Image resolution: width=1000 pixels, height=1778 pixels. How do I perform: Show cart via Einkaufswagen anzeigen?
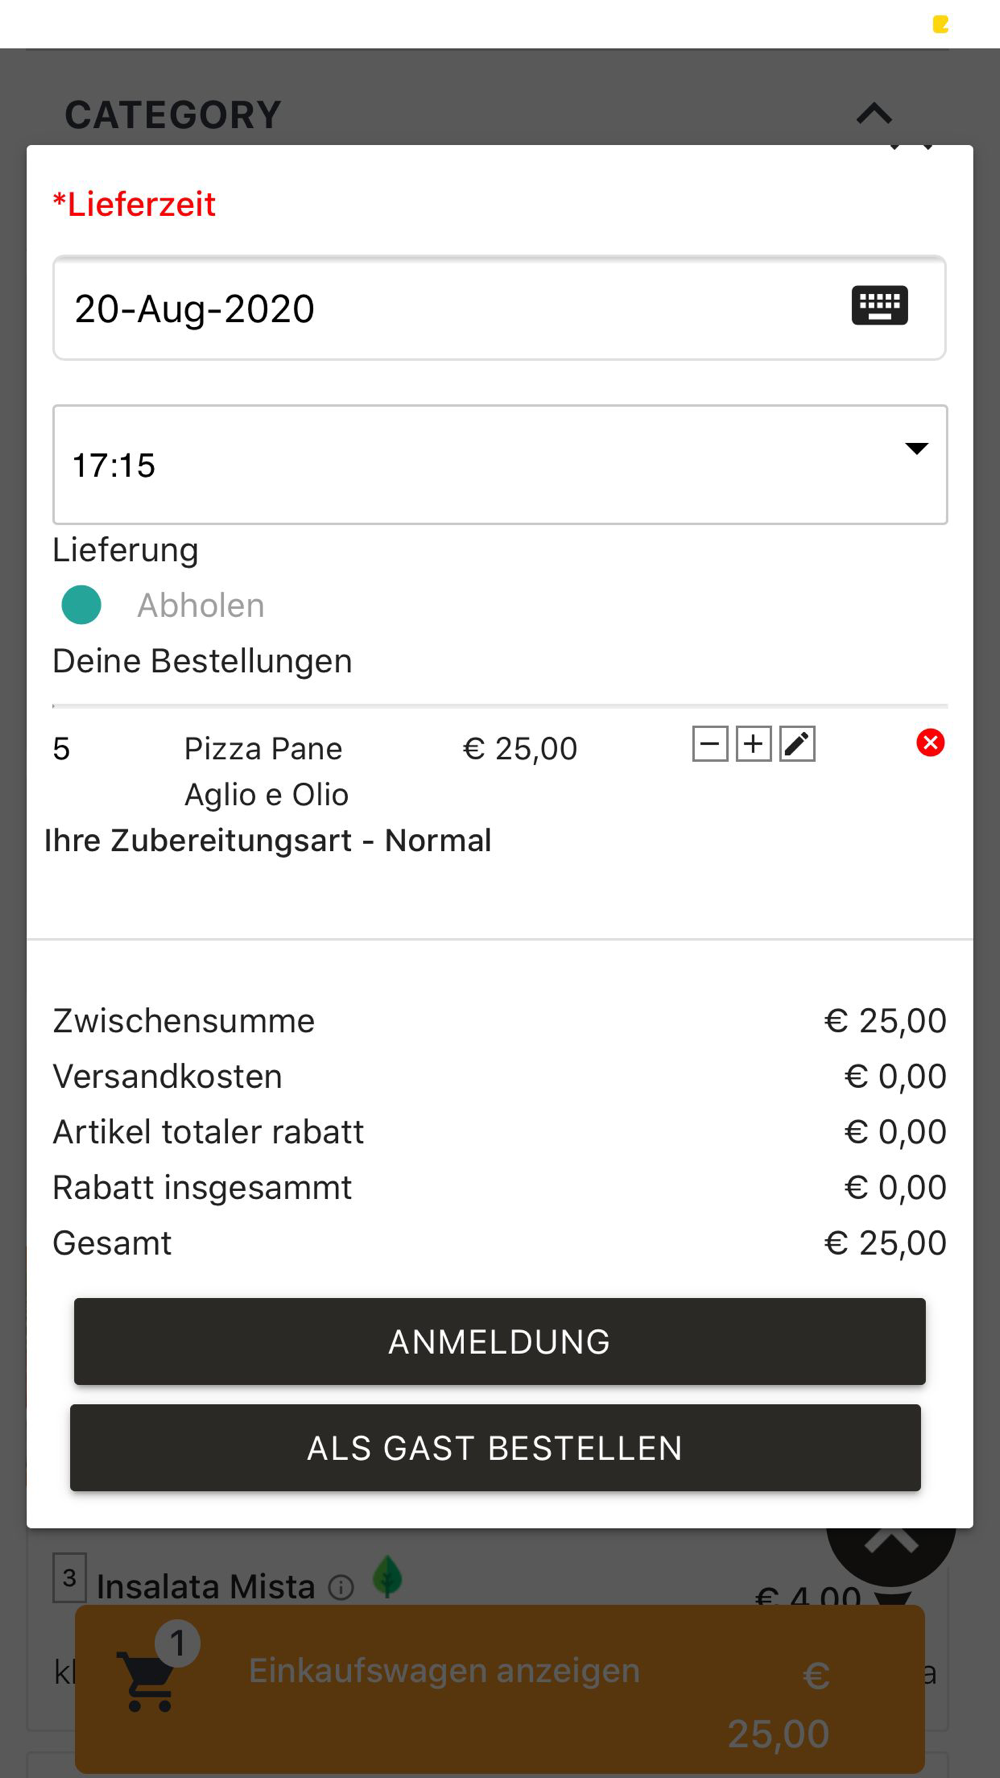pyautogui.click(x=444, y=1670)
